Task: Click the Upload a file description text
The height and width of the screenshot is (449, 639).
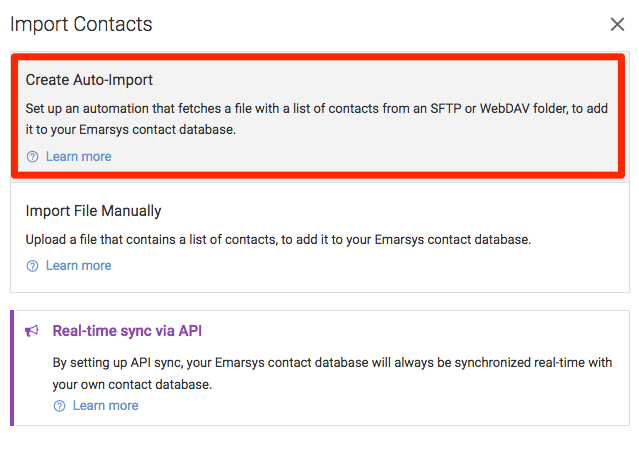Action: pyautogui.click(x=278, y=240)
